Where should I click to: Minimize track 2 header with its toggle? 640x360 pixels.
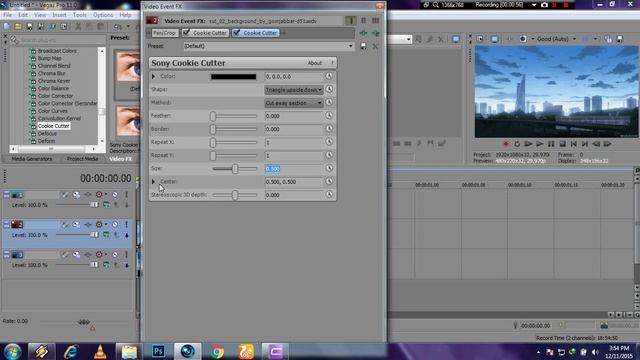[x=6, y=224]
